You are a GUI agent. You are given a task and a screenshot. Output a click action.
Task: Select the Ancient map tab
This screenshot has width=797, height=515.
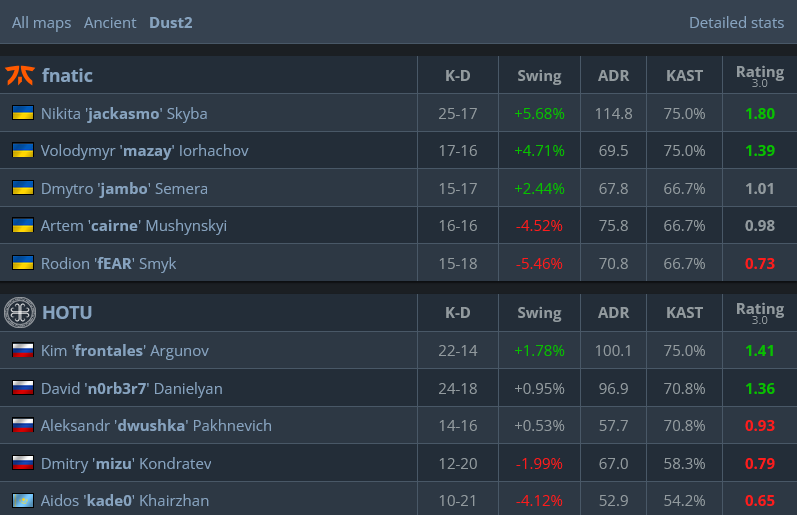[110, 23]
